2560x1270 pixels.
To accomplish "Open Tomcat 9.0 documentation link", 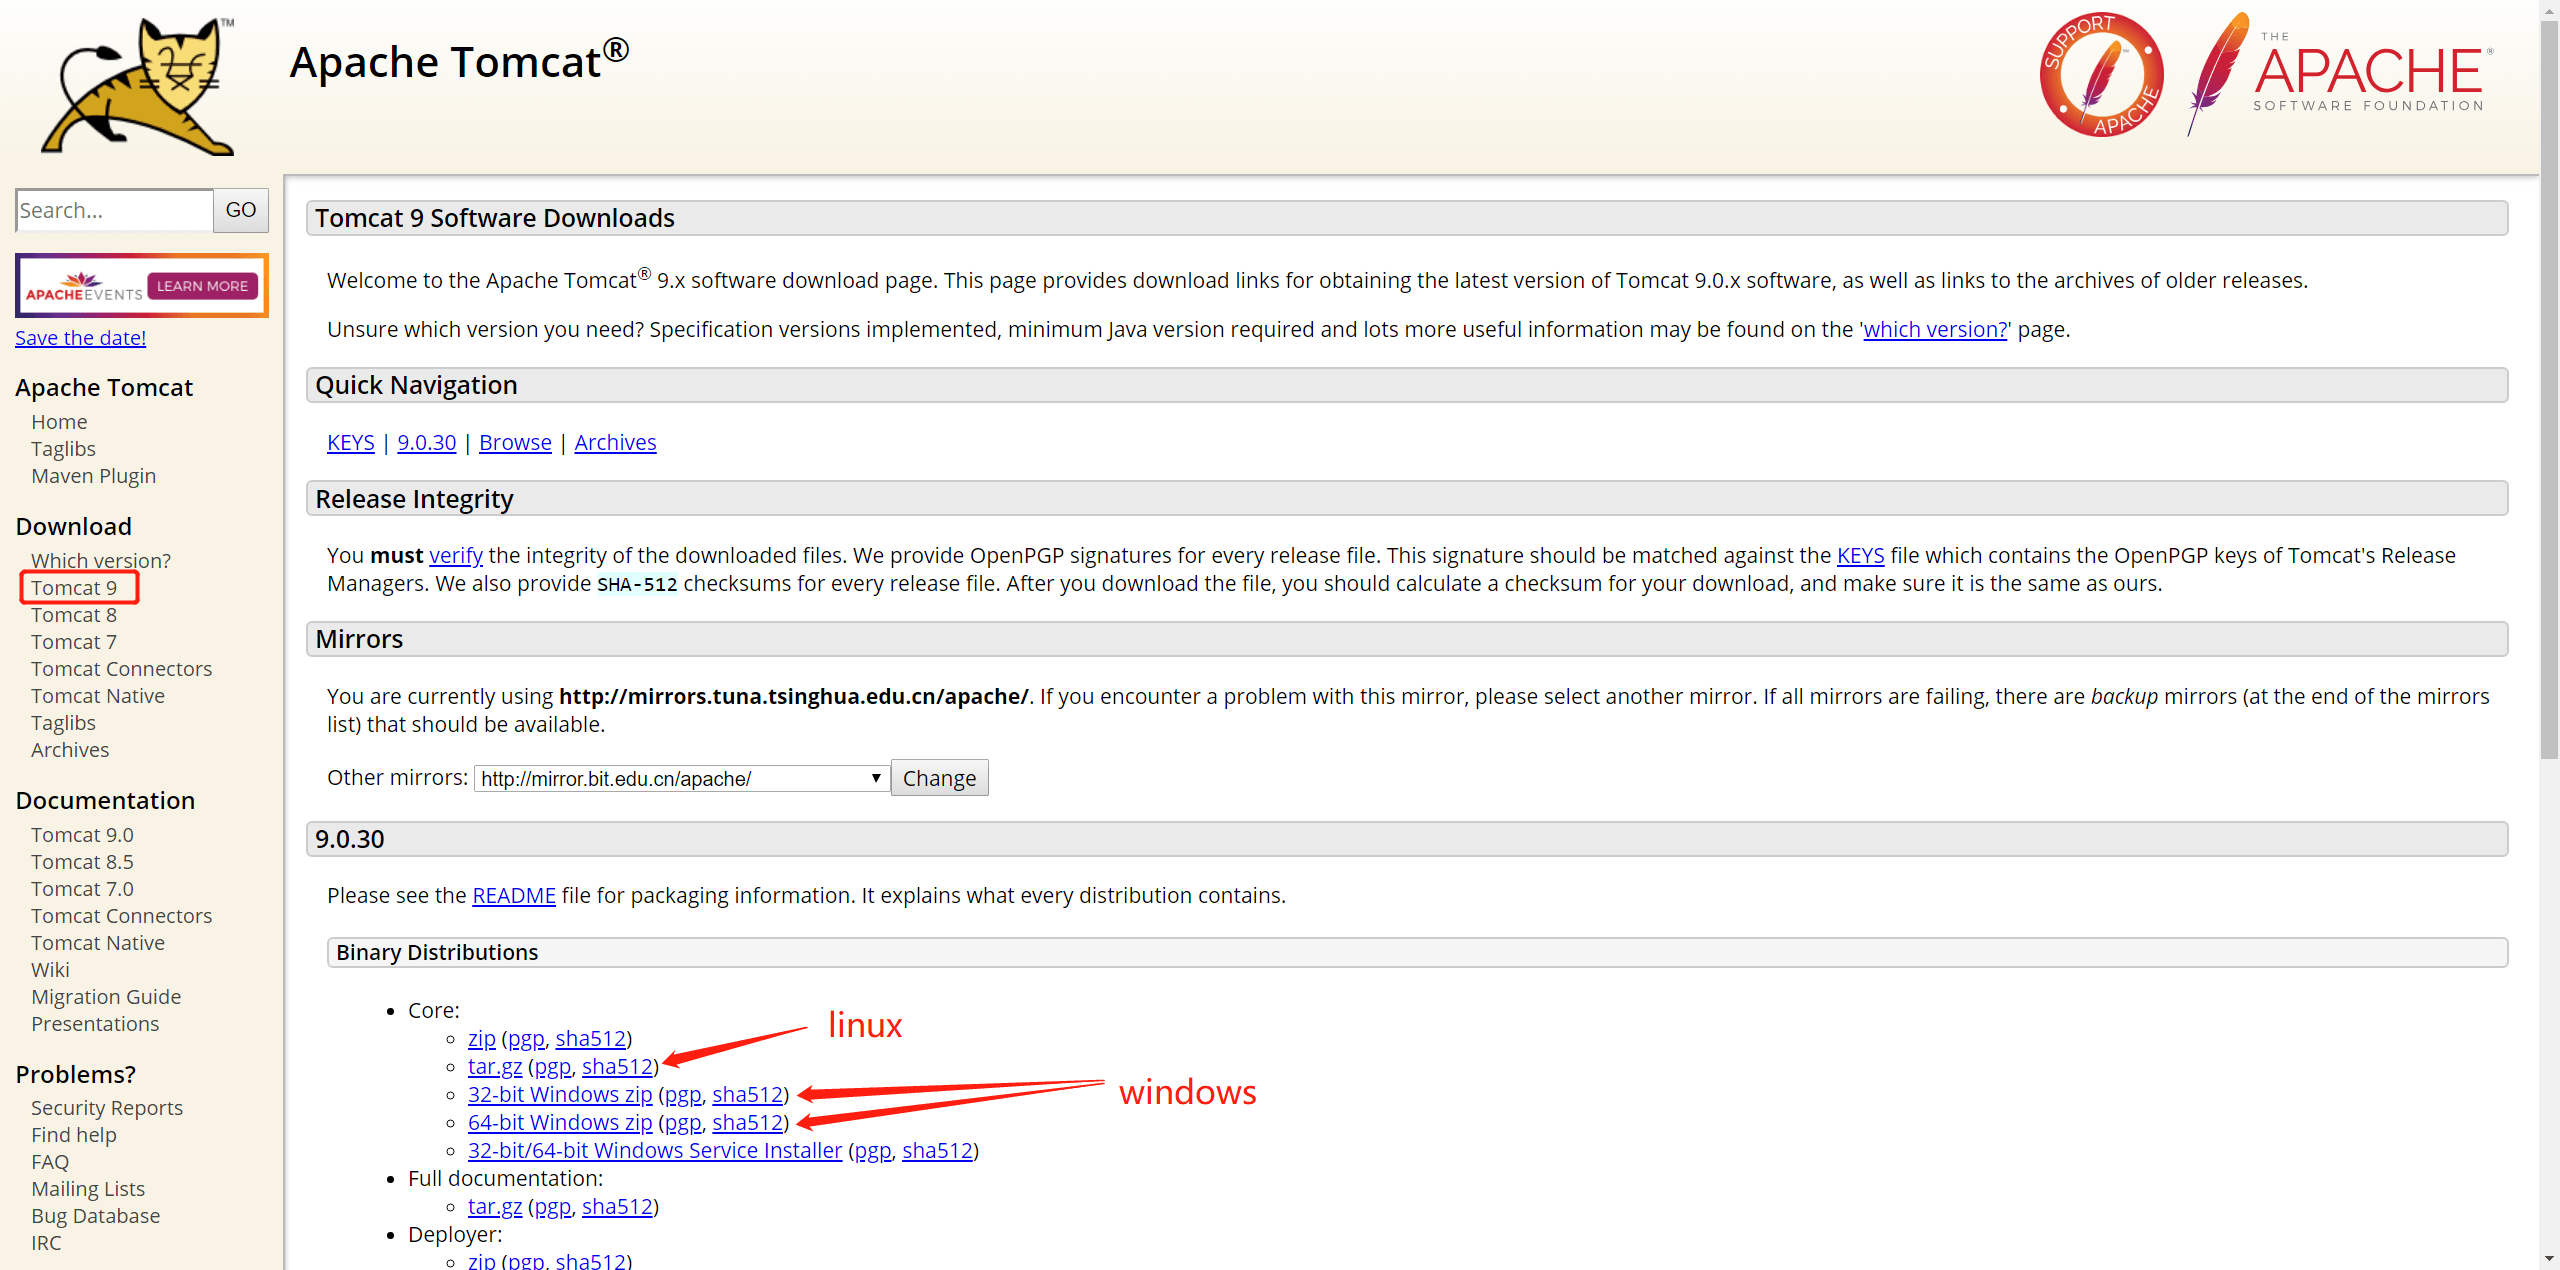I will [x=82, y=835].
